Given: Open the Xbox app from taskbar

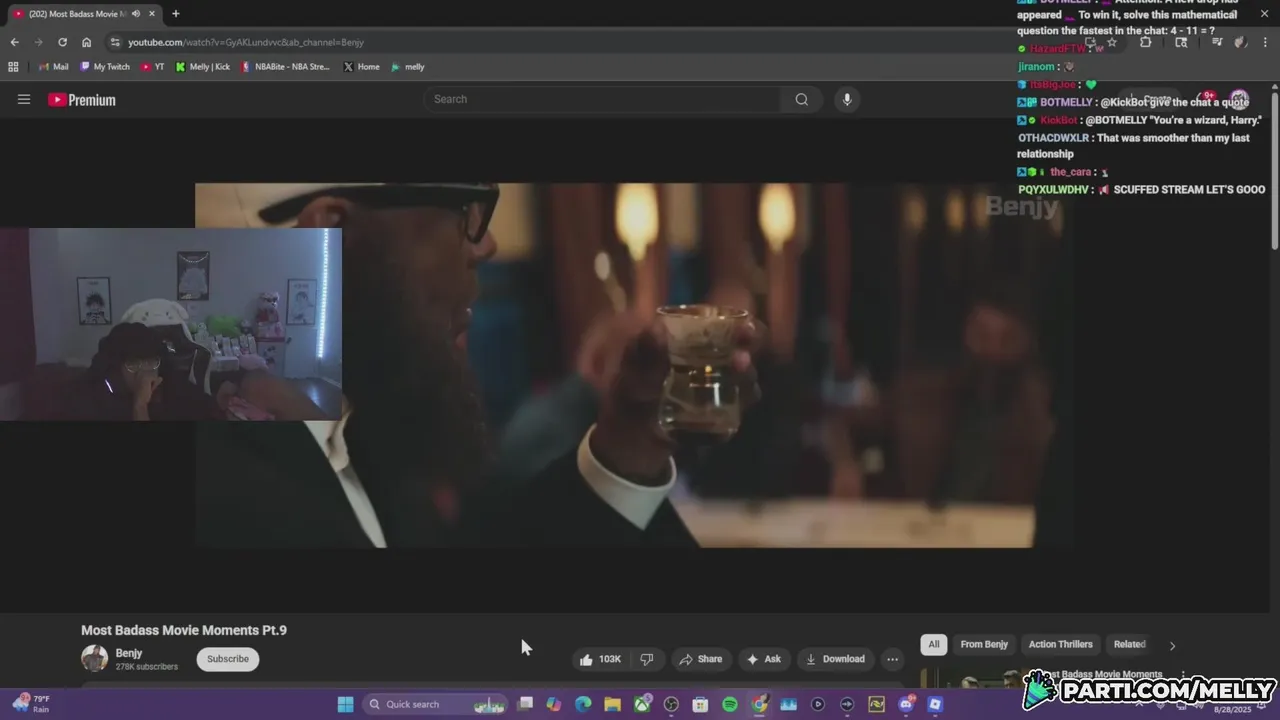Looking at the screenshot, I should [x=642, y=704].
